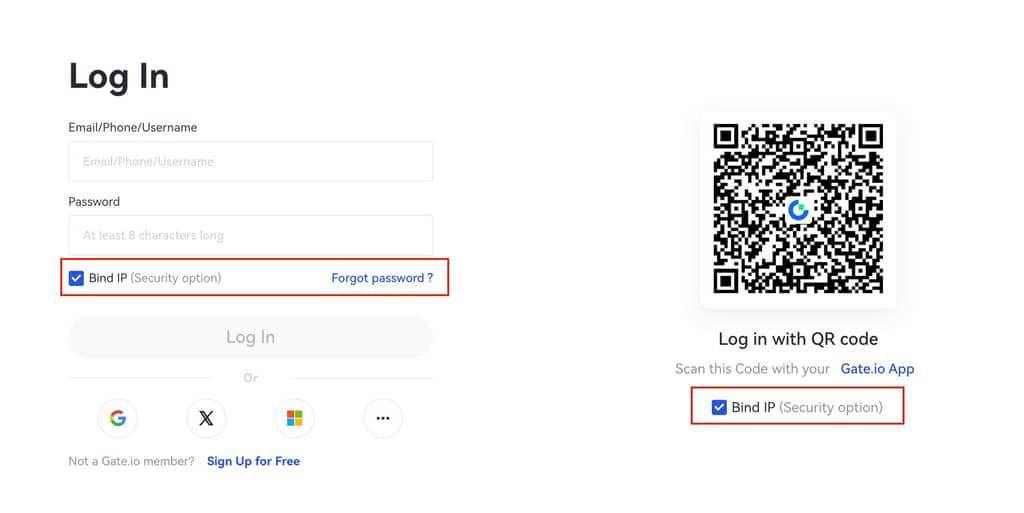Open the Sign Up for Free link
Image resolution: width=1024 pixels, height=513 pixels.
point(253,461)
